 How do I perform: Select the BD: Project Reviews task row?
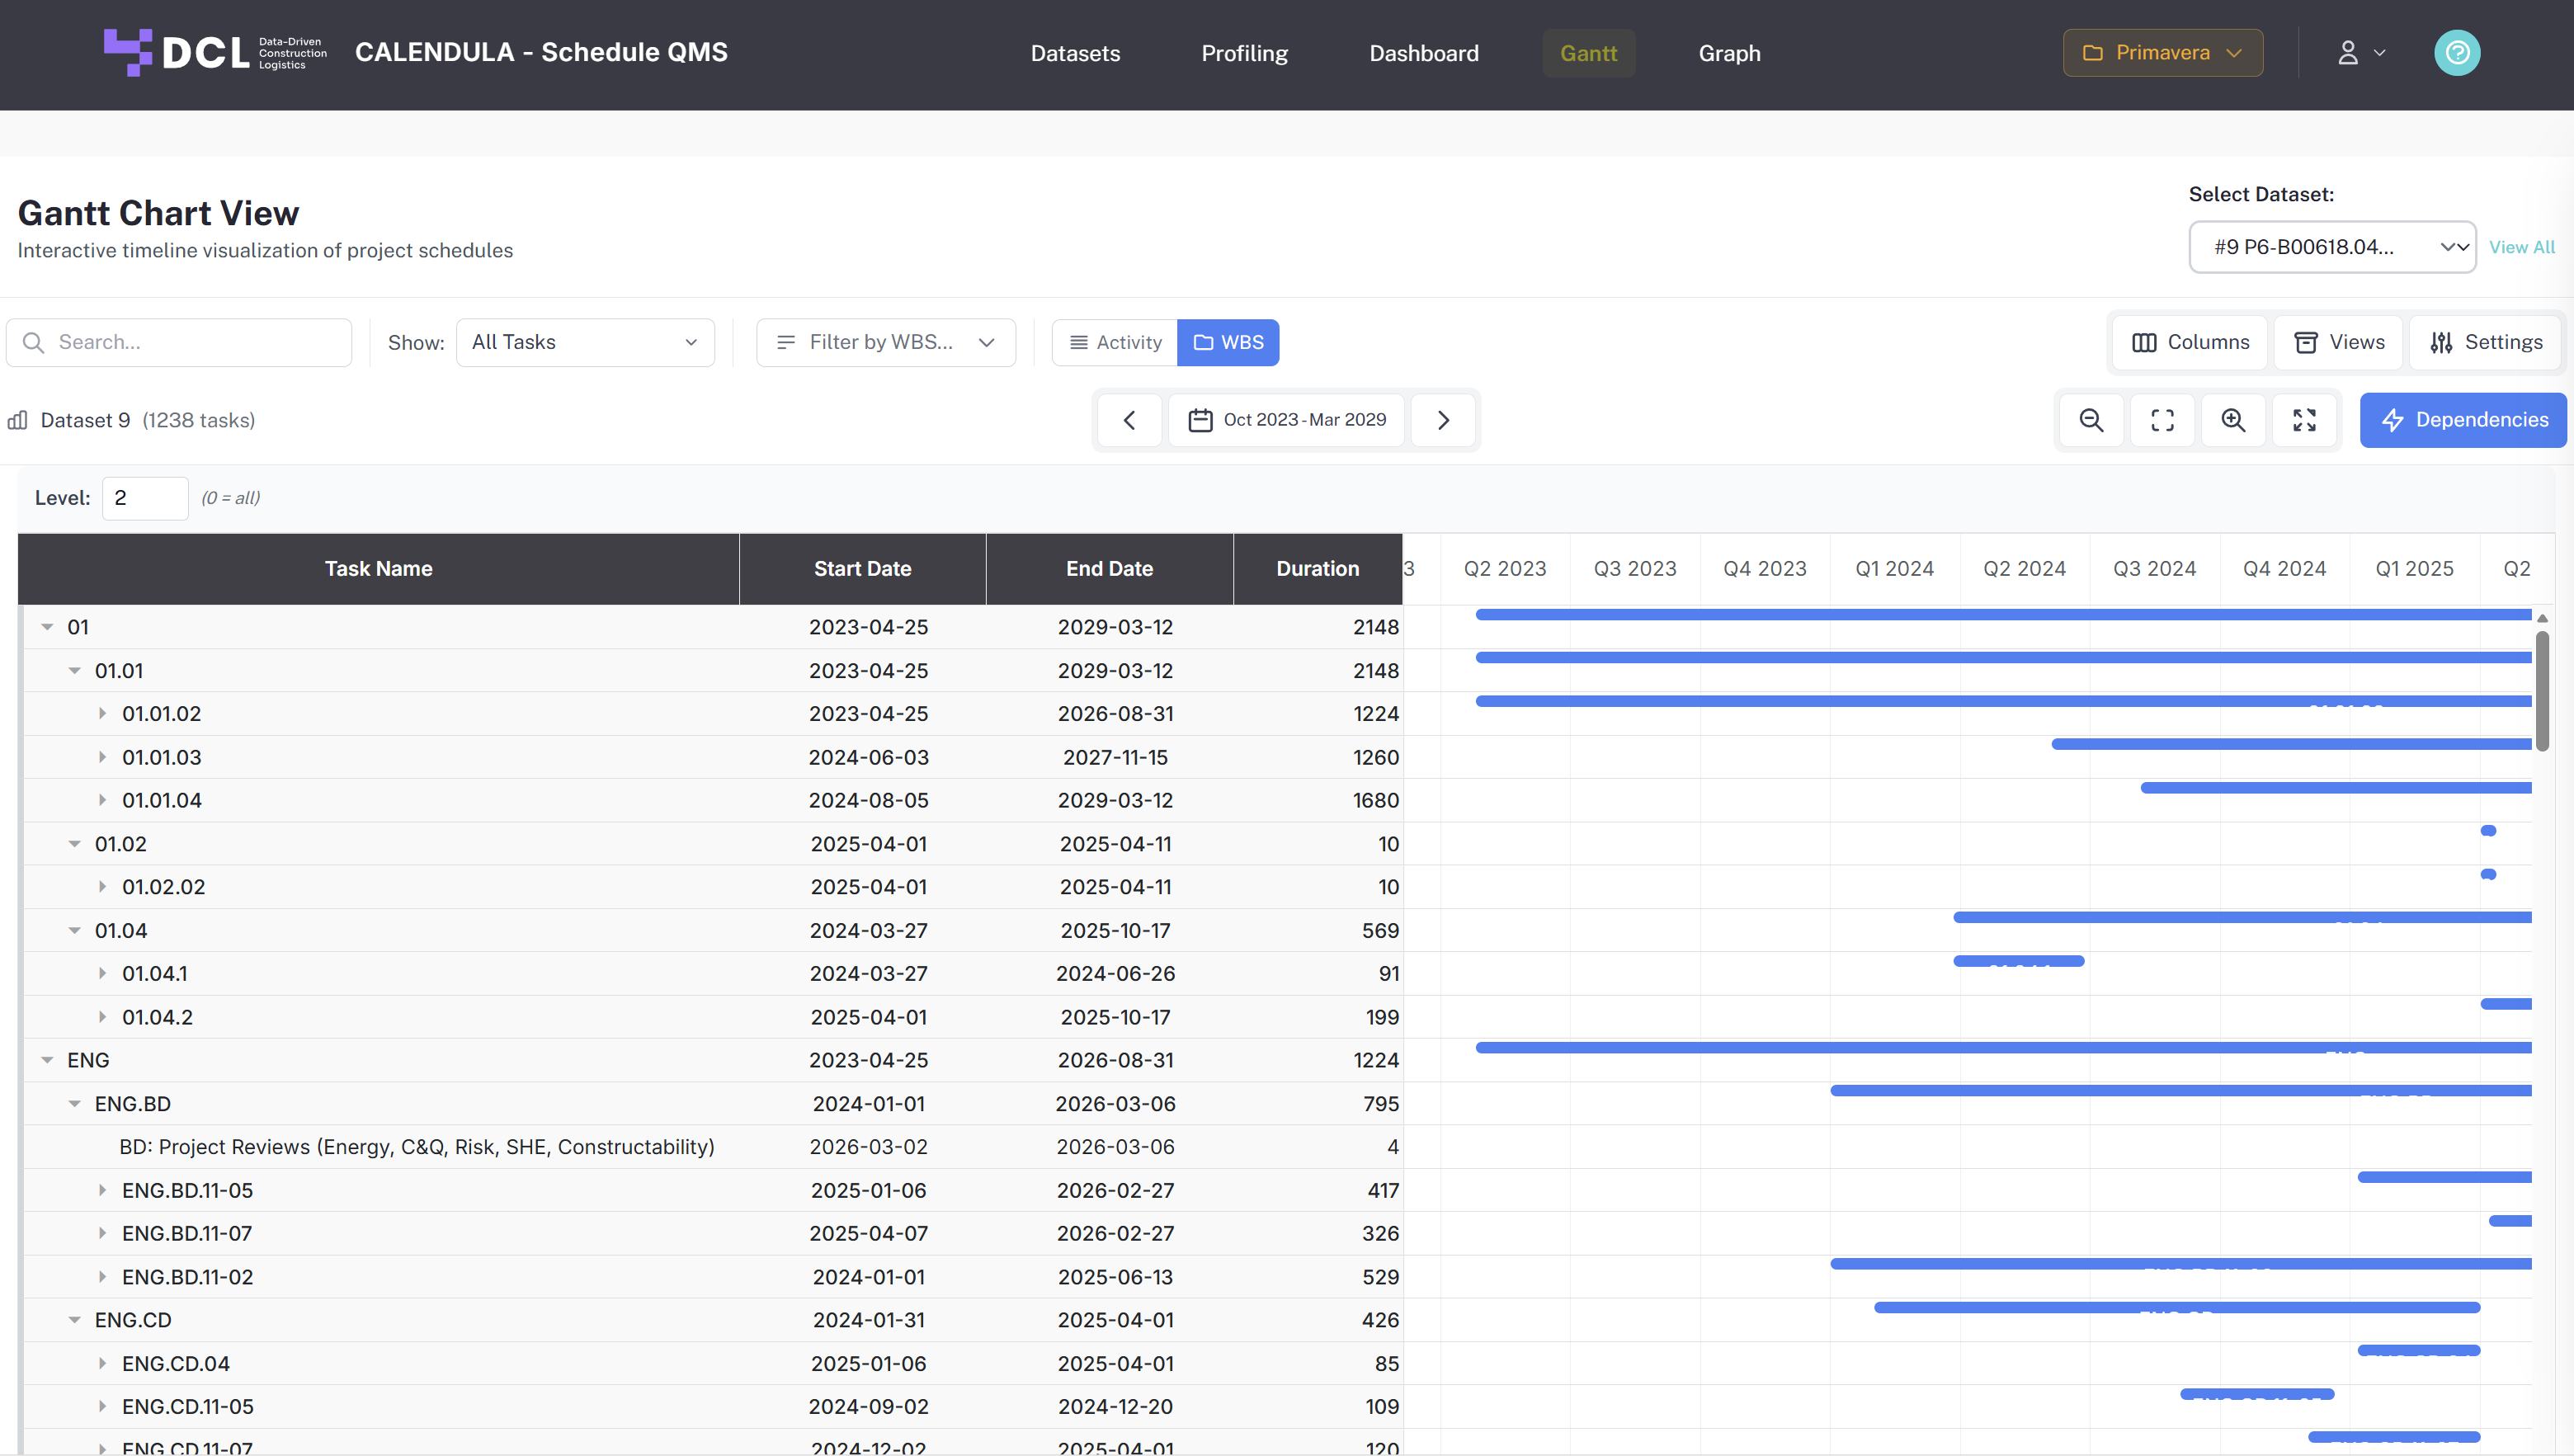712,1147
